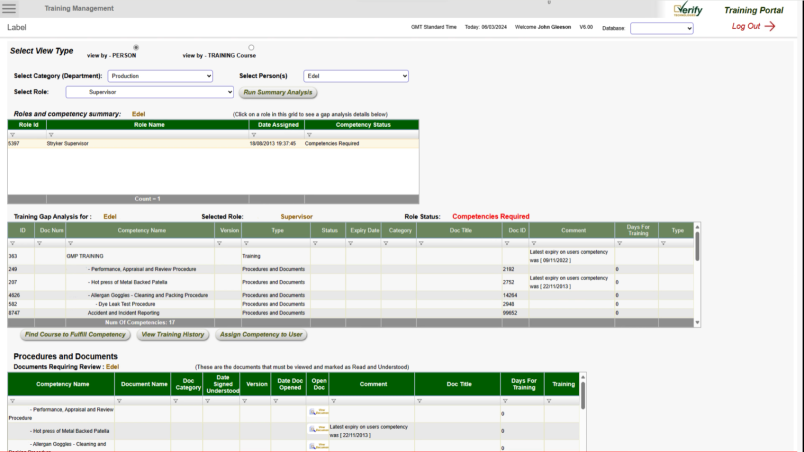Image resolution: width=804 pixels, height=452 pixels.
Task: Open document for Hot press of Metal Backed Patella
Action: (318, 428)
